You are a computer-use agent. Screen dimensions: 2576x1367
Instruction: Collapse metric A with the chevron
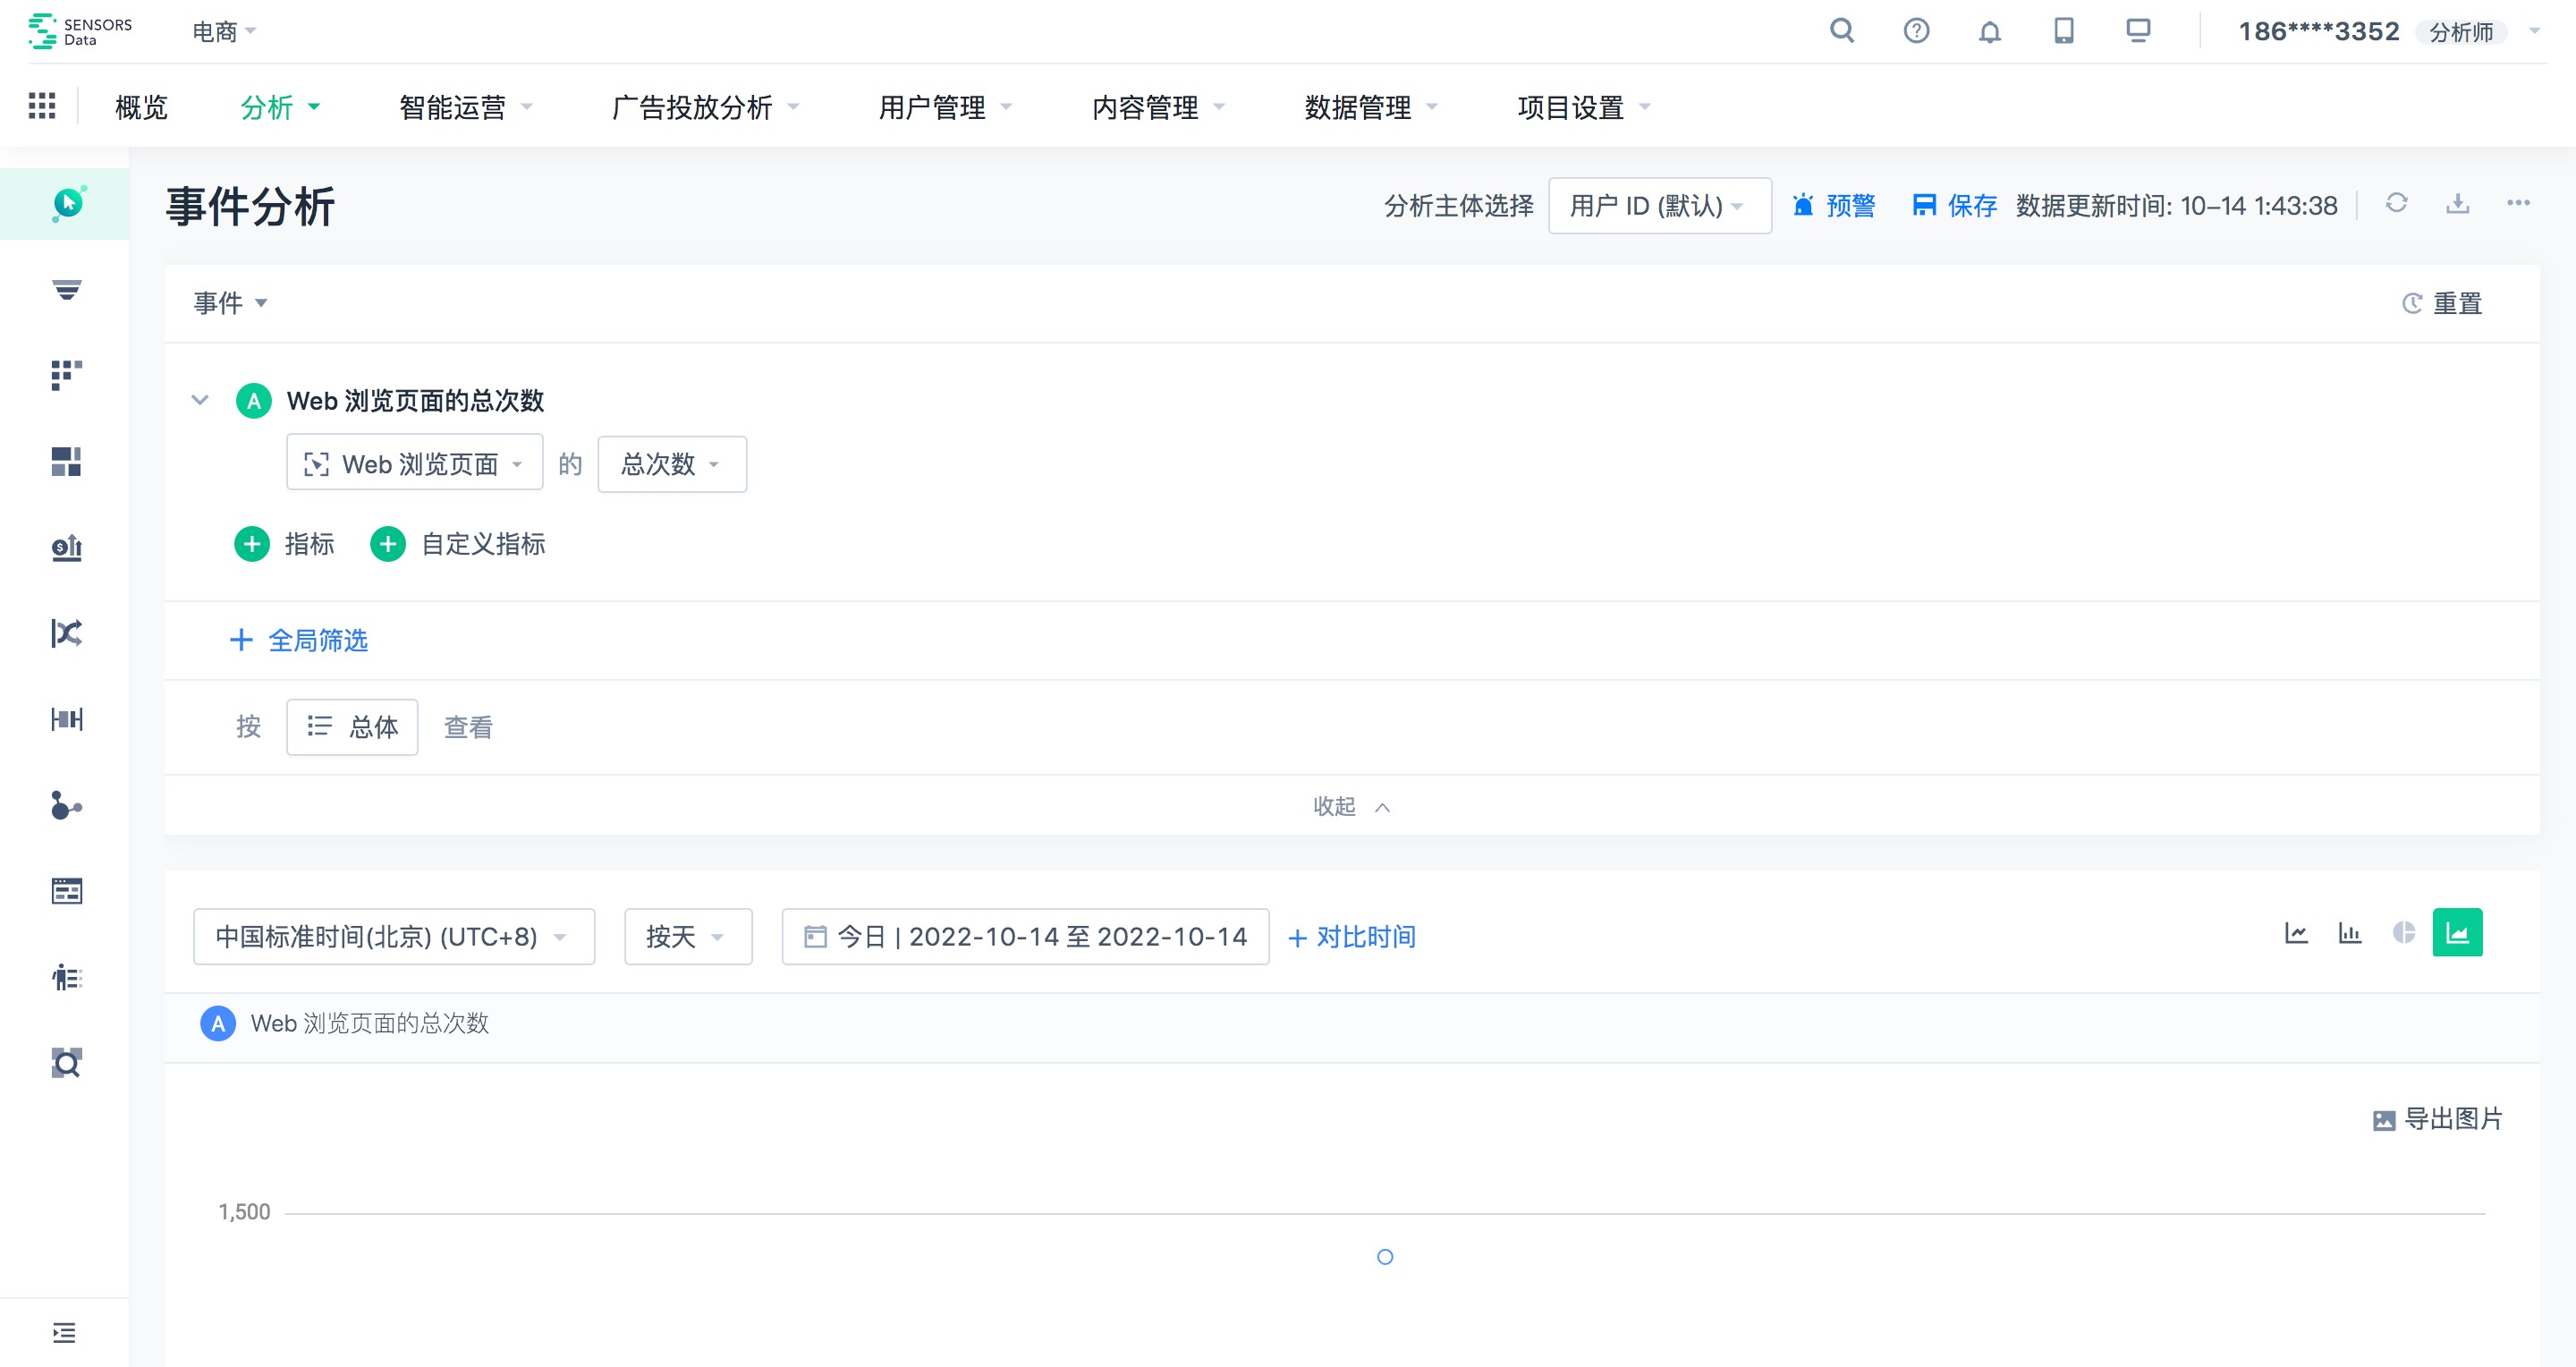[200, 401]
